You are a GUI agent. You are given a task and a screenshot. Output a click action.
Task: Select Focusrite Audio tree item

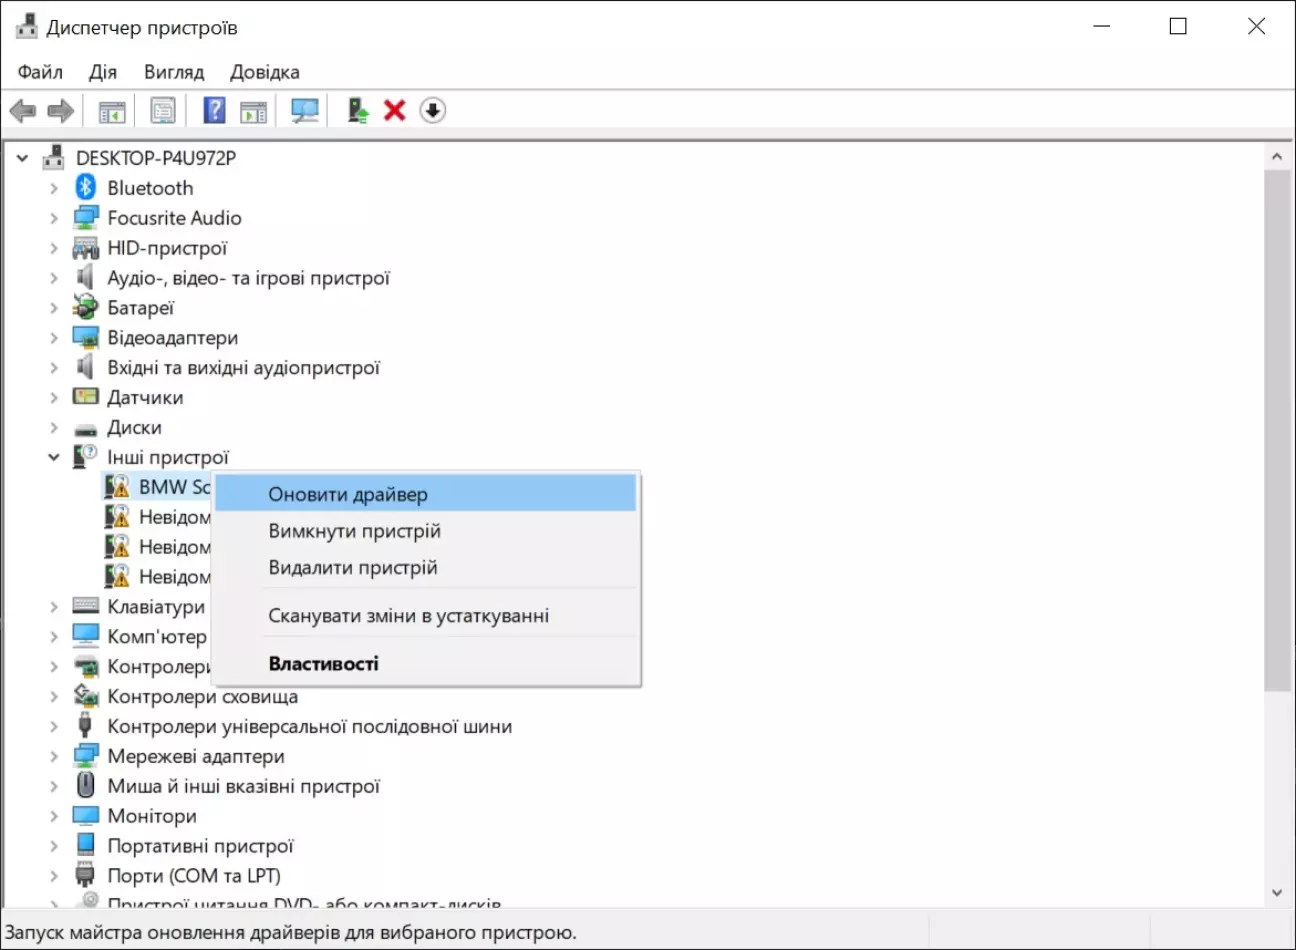[174, 218]
